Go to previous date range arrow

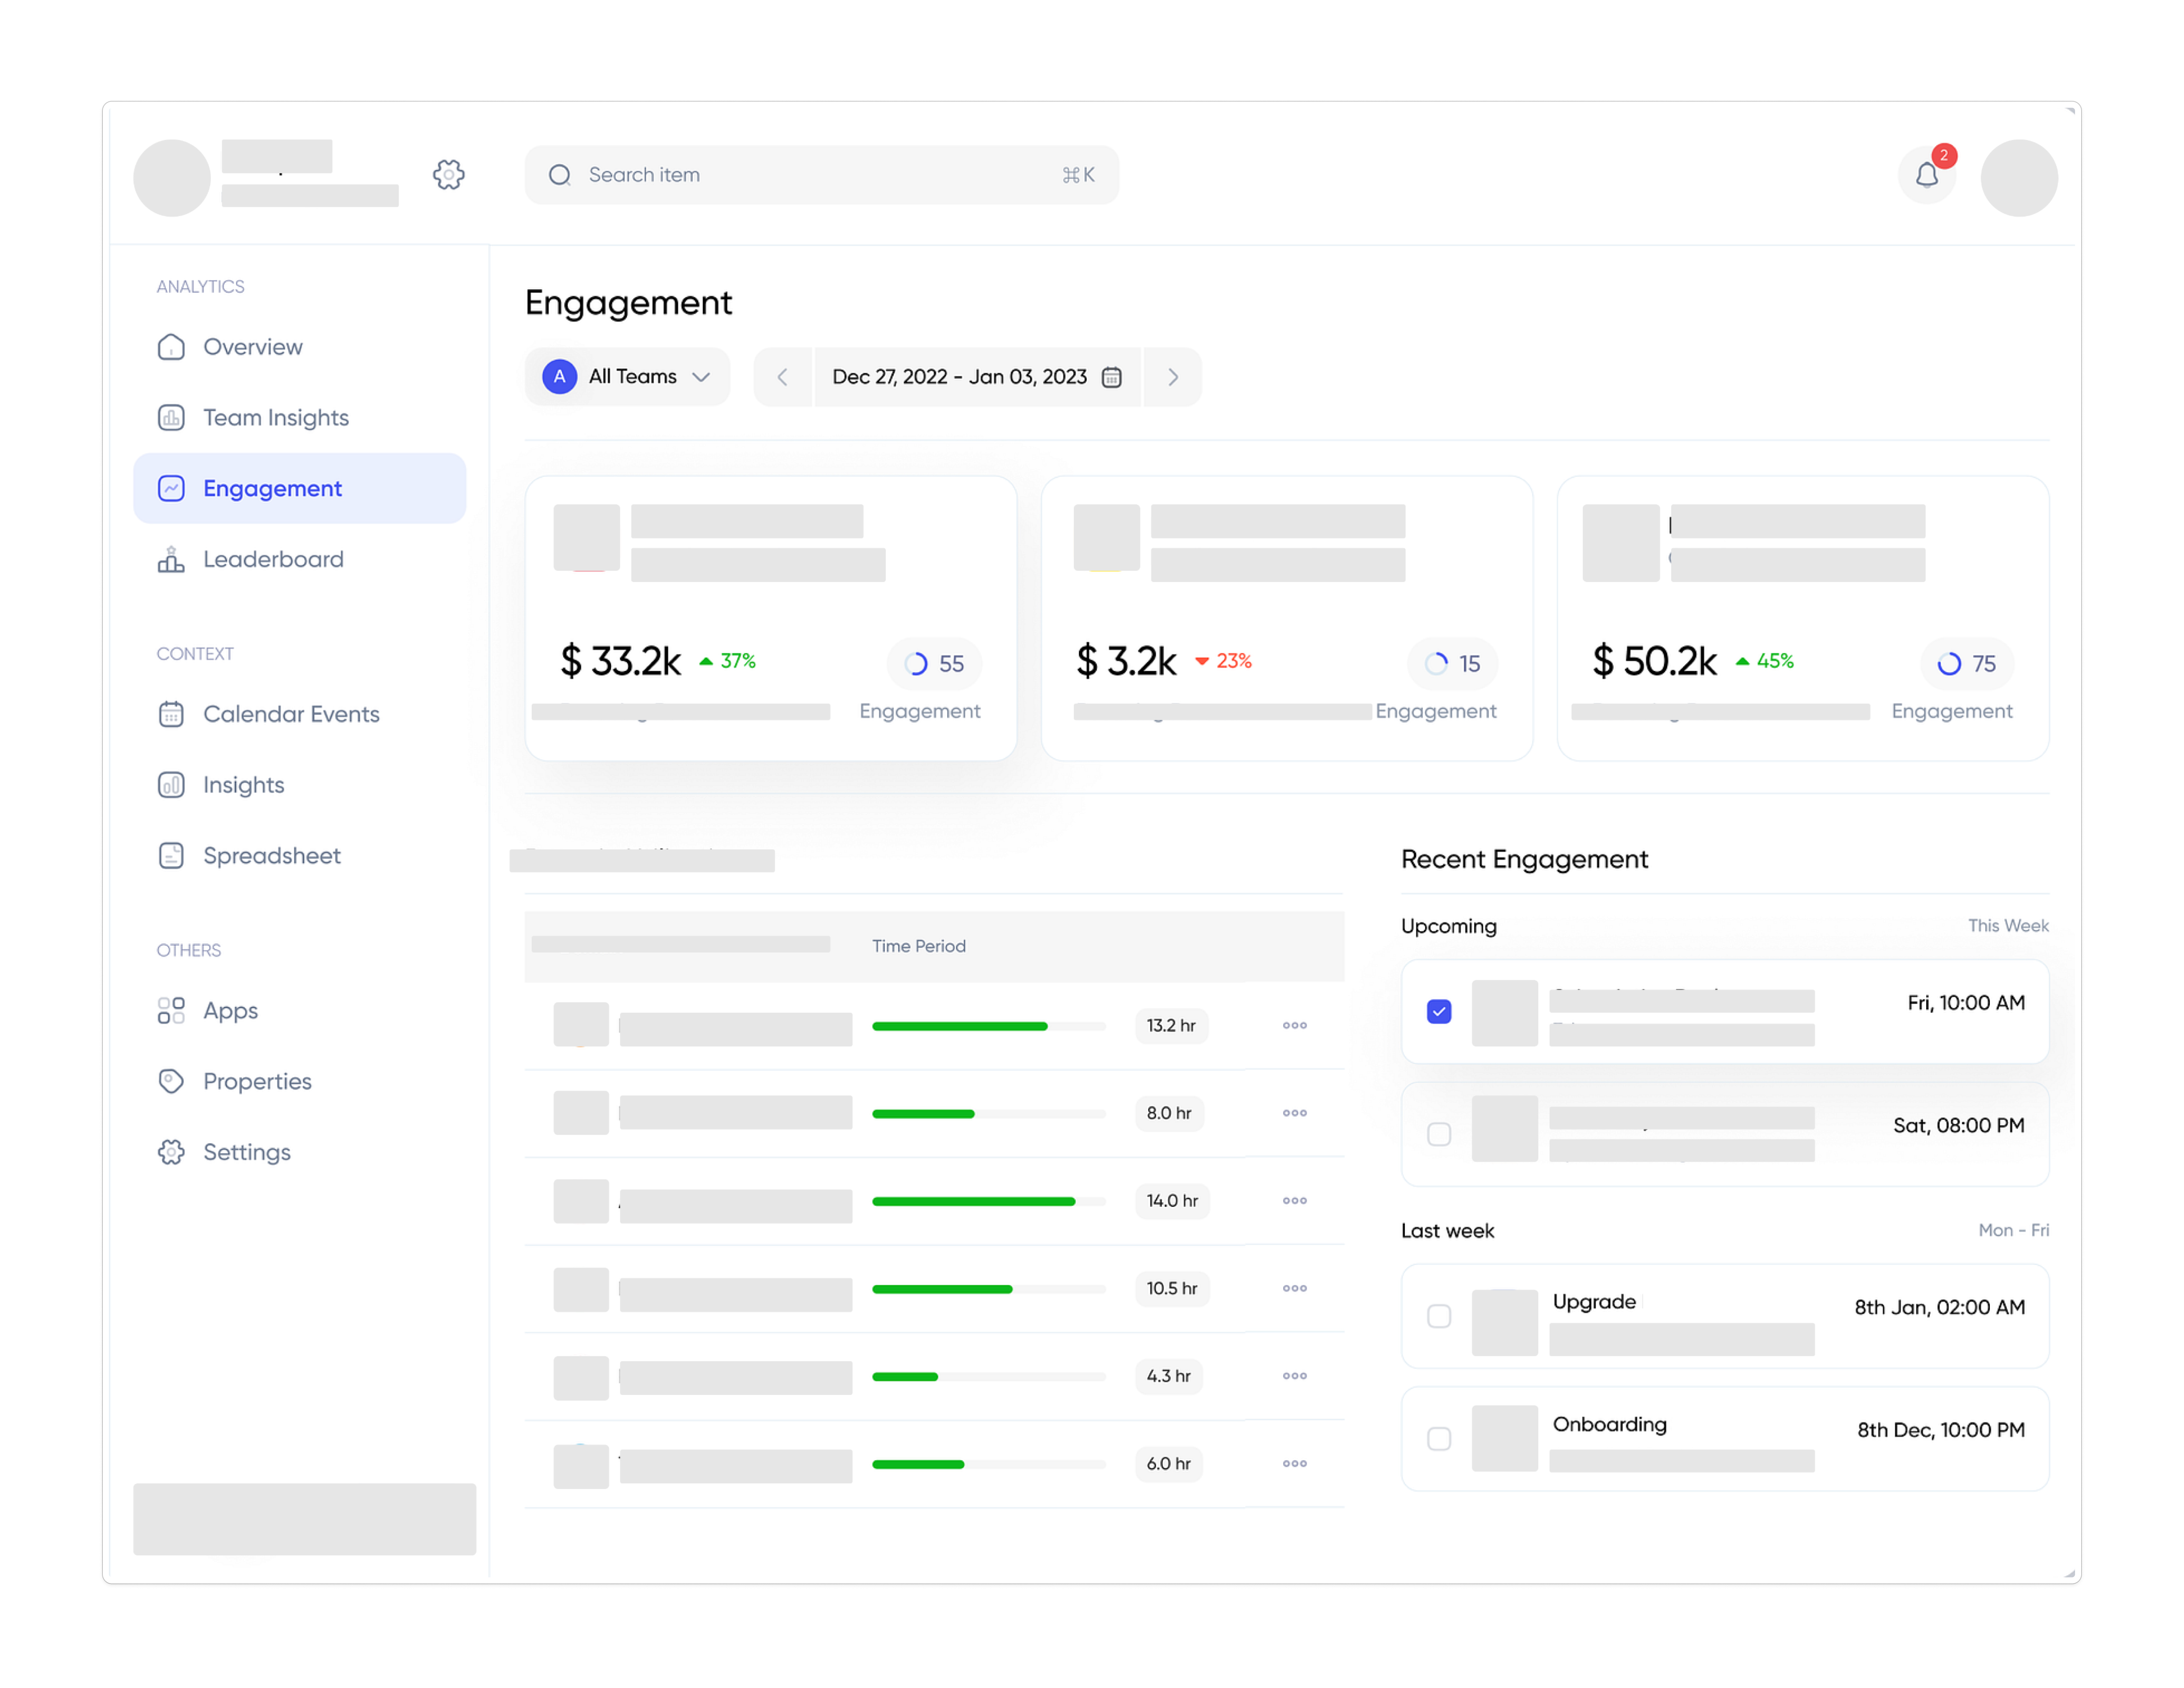[x=783, y=377]
